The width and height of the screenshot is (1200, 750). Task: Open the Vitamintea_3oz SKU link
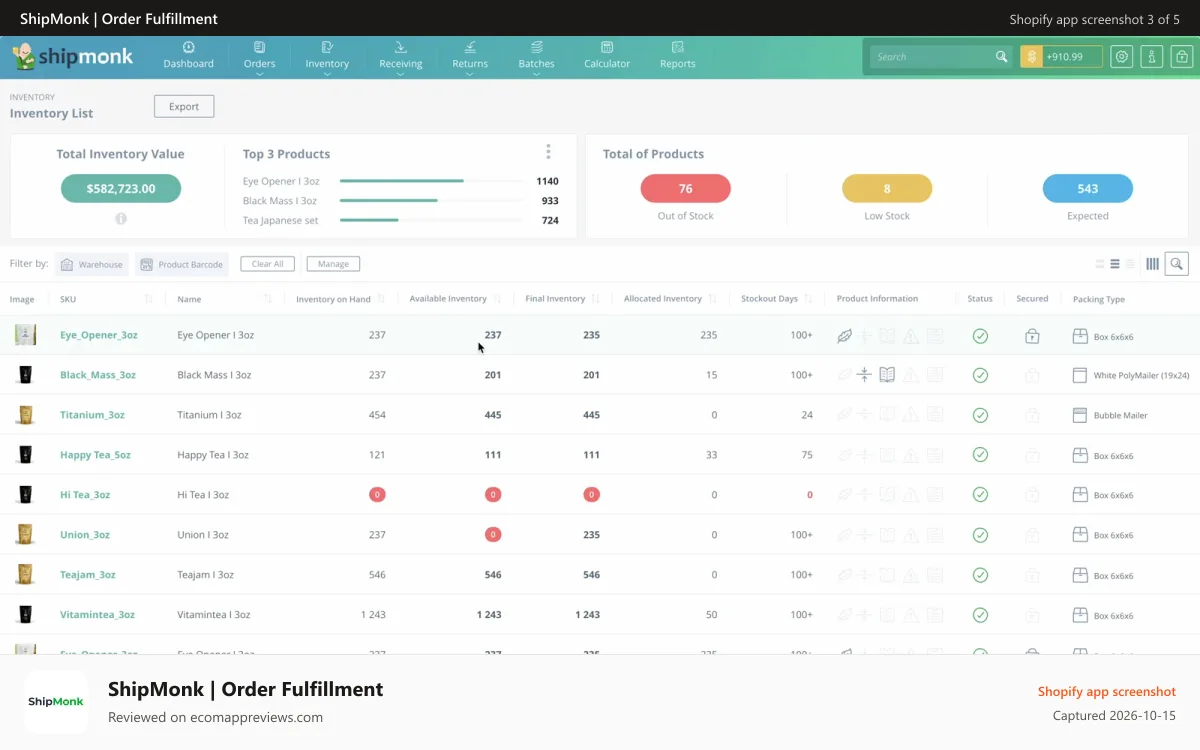(97, 615)
